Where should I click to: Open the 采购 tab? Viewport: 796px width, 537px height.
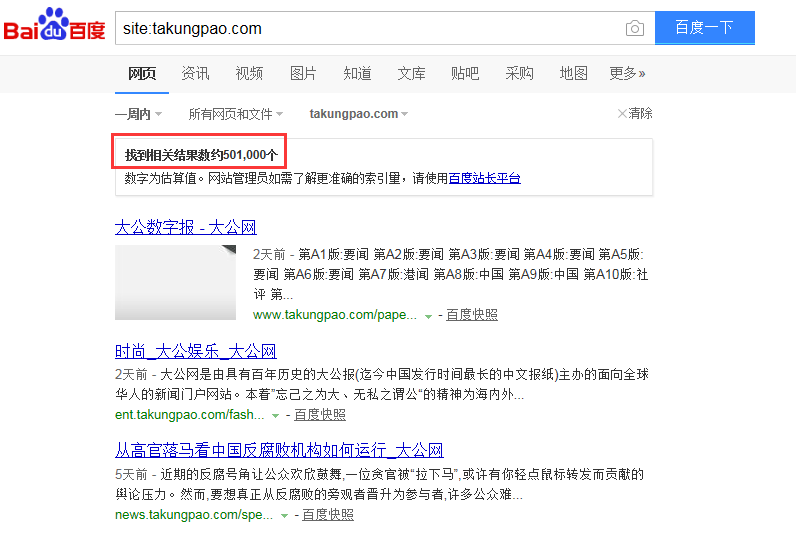click(519, 74)
